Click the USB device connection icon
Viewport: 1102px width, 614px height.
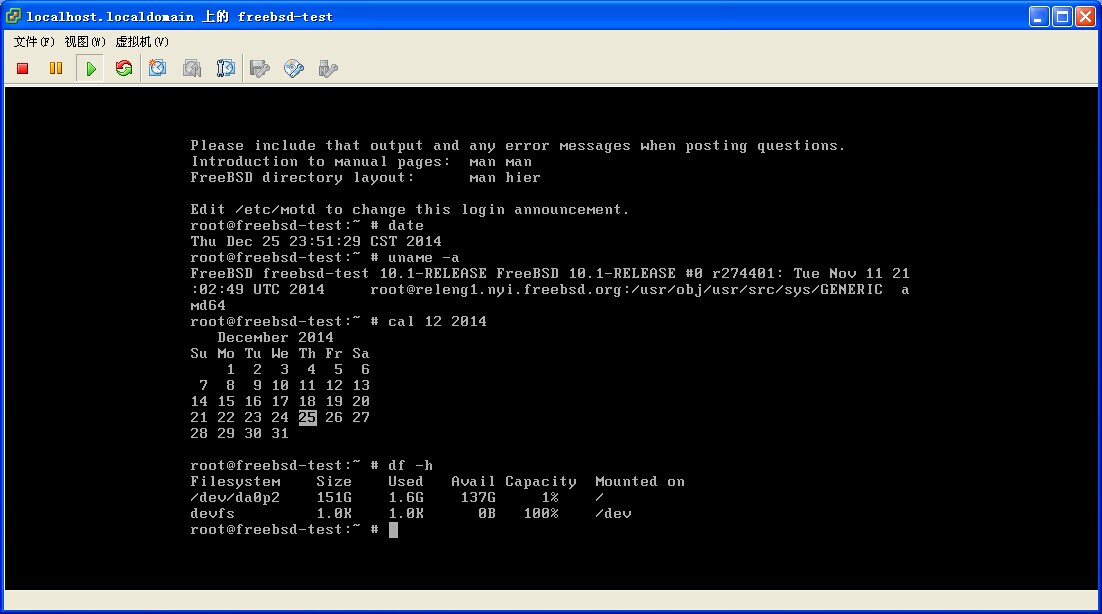tap(327, 68)
